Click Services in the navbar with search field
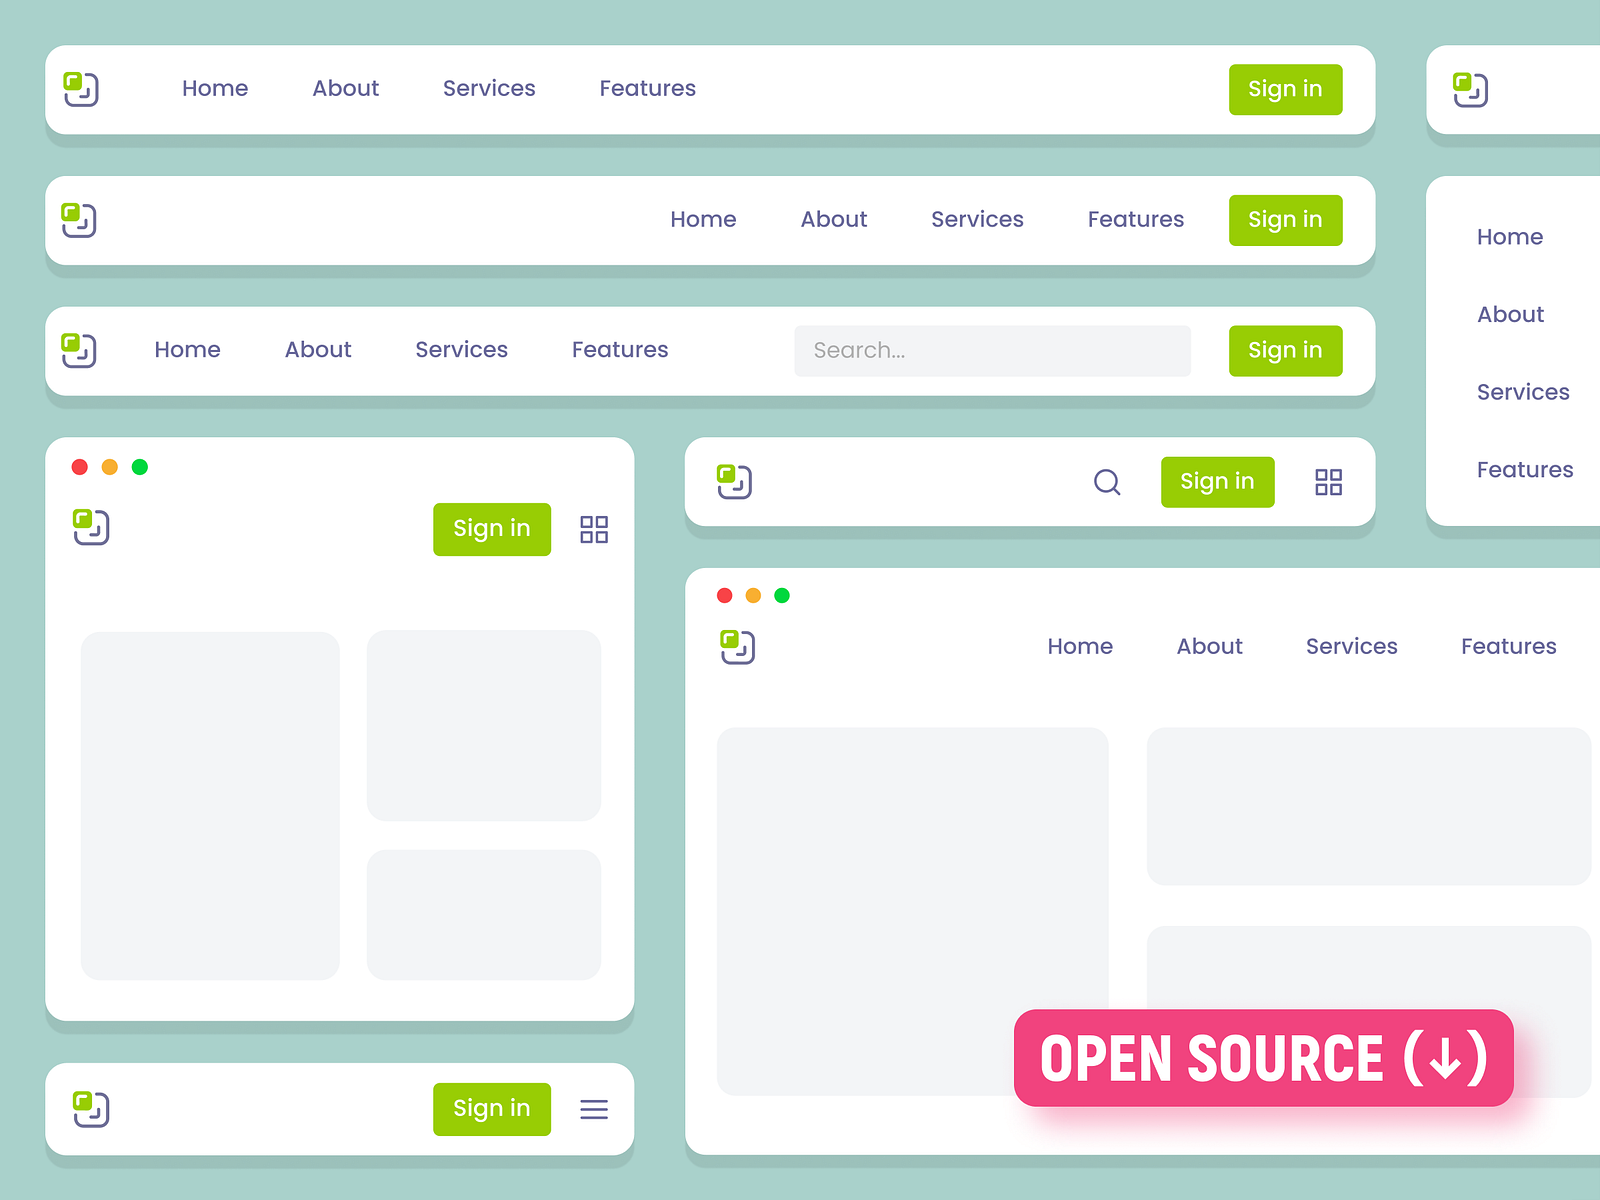Viewport: 1600px width, 1200px height. pos(461,350)
